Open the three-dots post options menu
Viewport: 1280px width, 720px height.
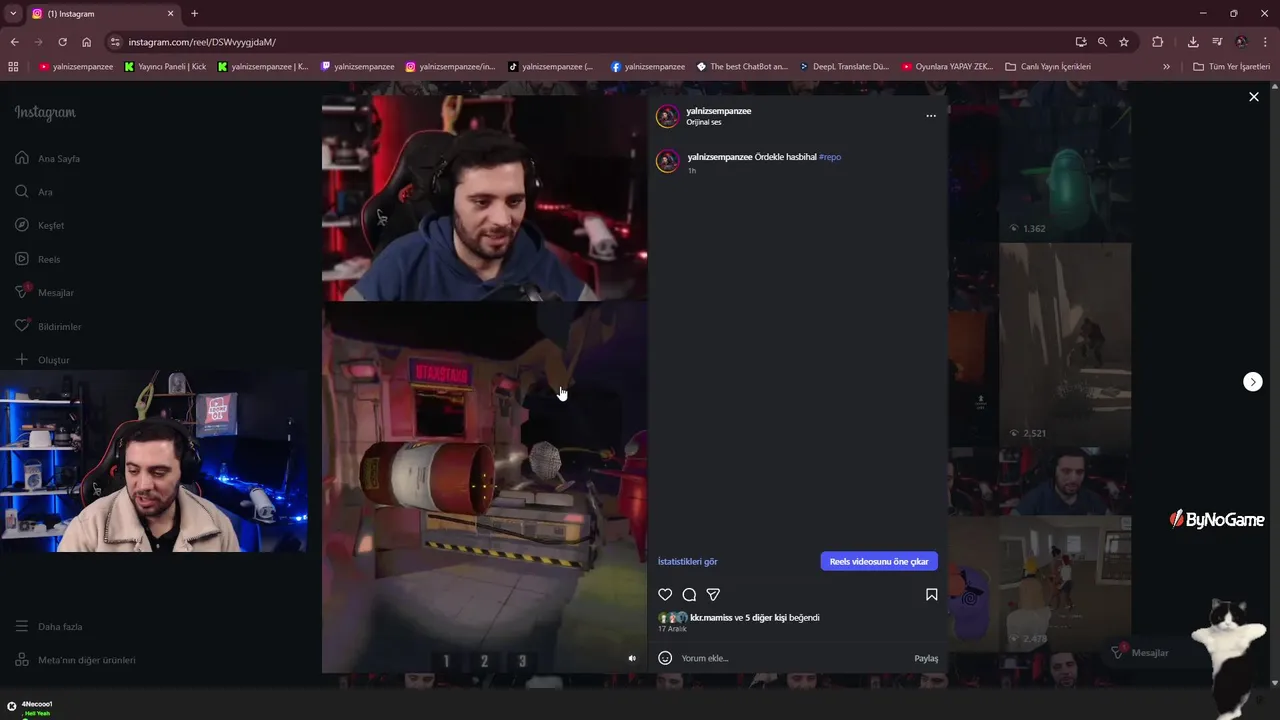pyautogui.click(x=931, y=116)
